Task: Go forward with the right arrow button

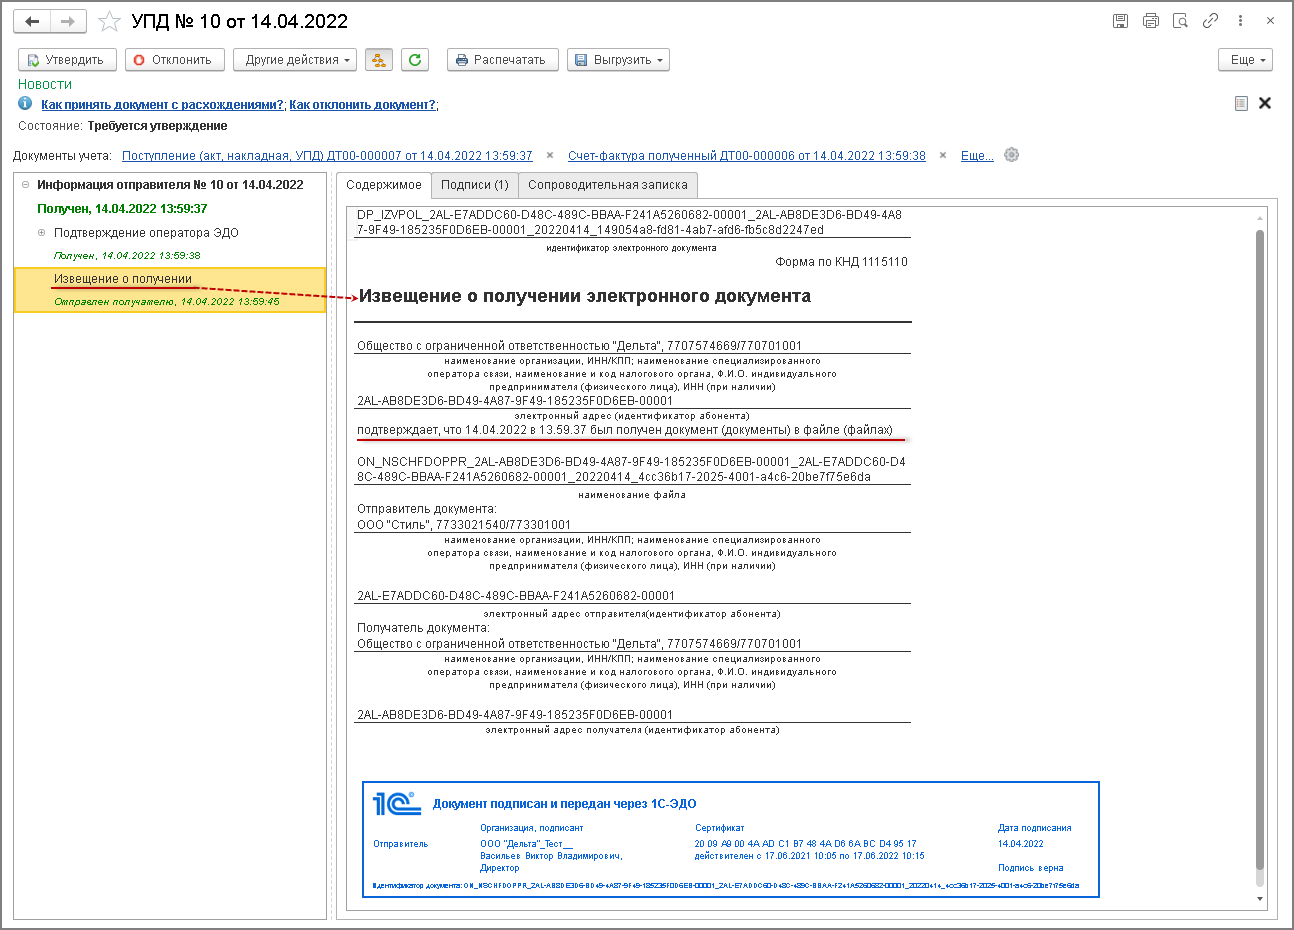Action: (x=67, y=21)
